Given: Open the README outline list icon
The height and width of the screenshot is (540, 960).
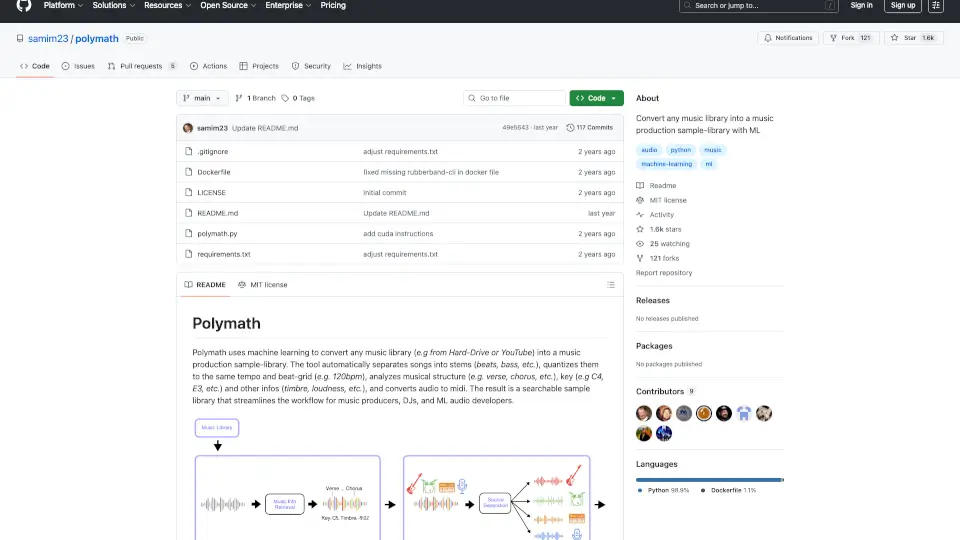Looking at the screenshot, I should click(610, 285).
